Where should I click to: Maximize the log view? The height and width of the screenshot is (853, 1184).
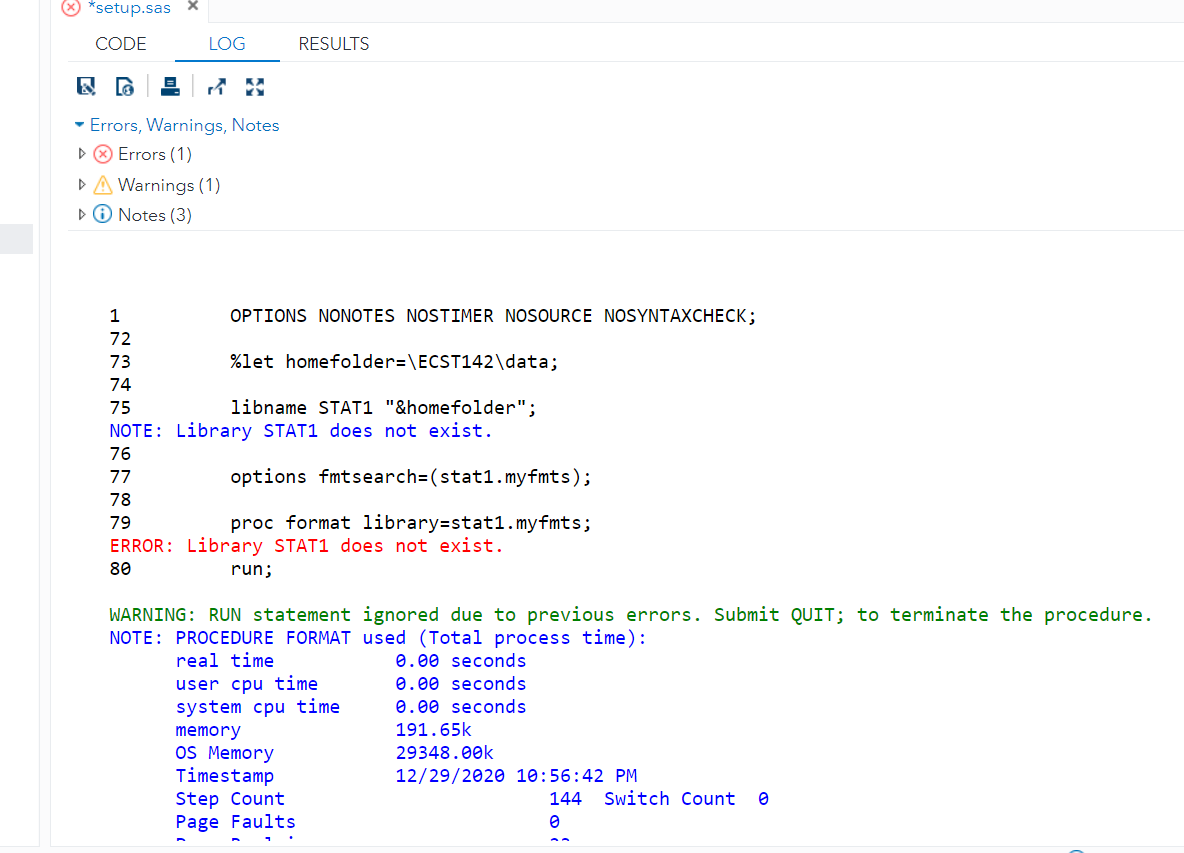click(255, 86)
